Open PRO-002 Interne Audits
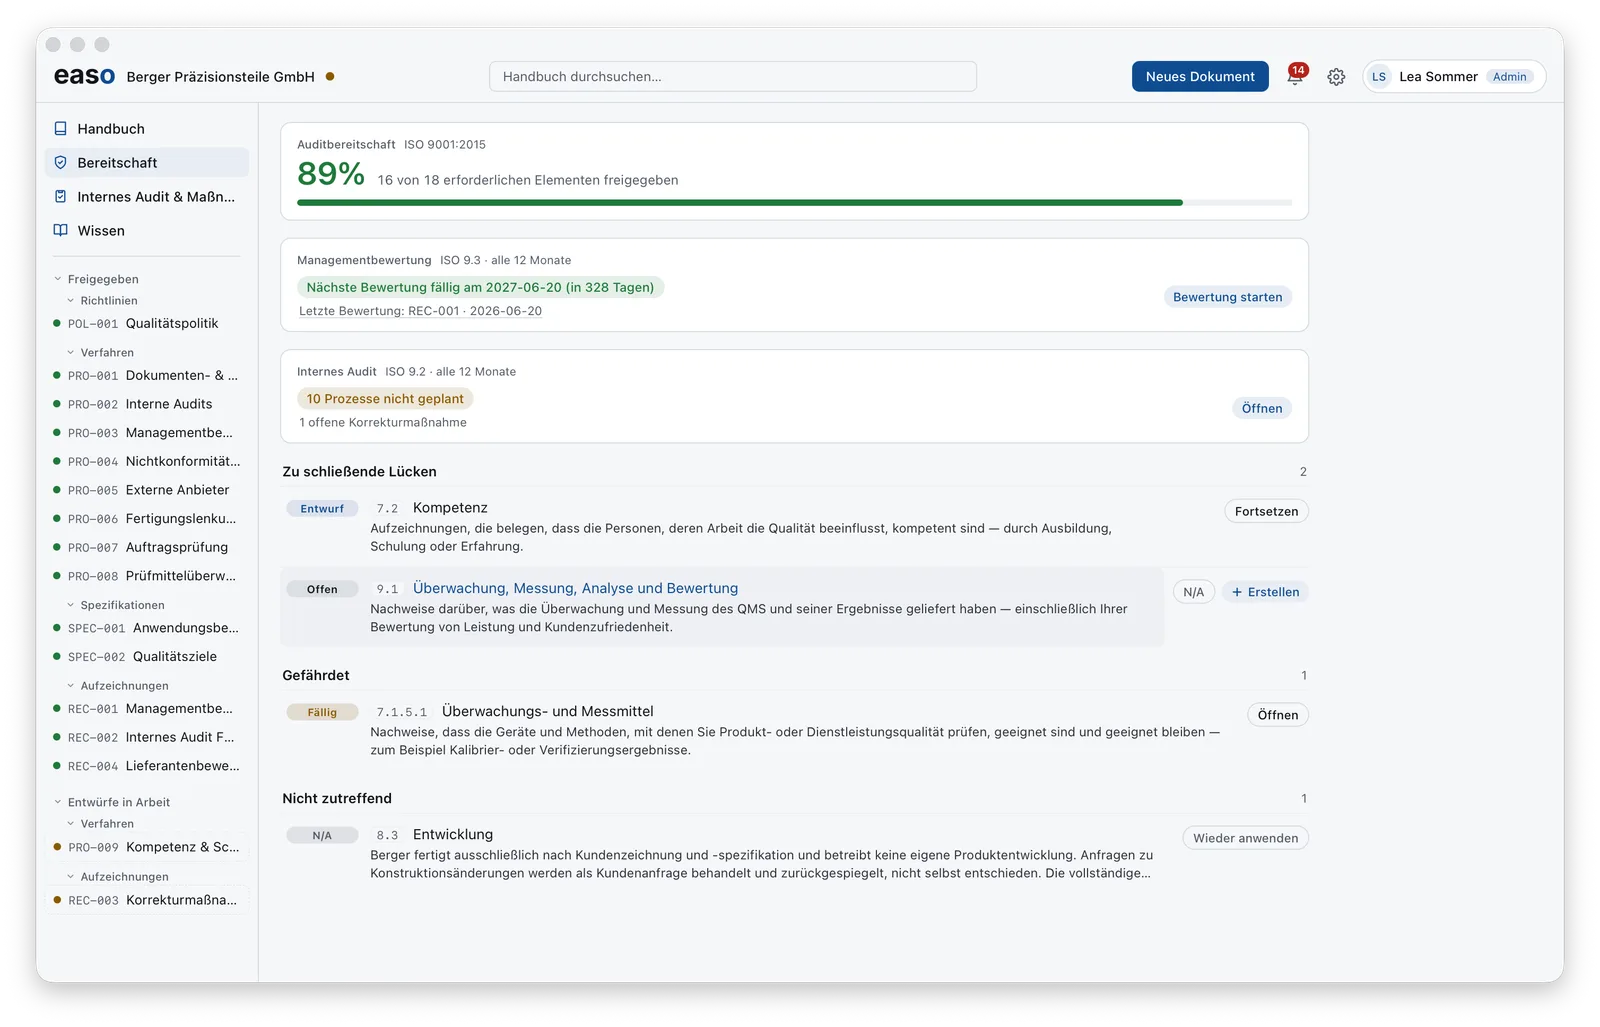The image size is (1600, 1027). 147,404
